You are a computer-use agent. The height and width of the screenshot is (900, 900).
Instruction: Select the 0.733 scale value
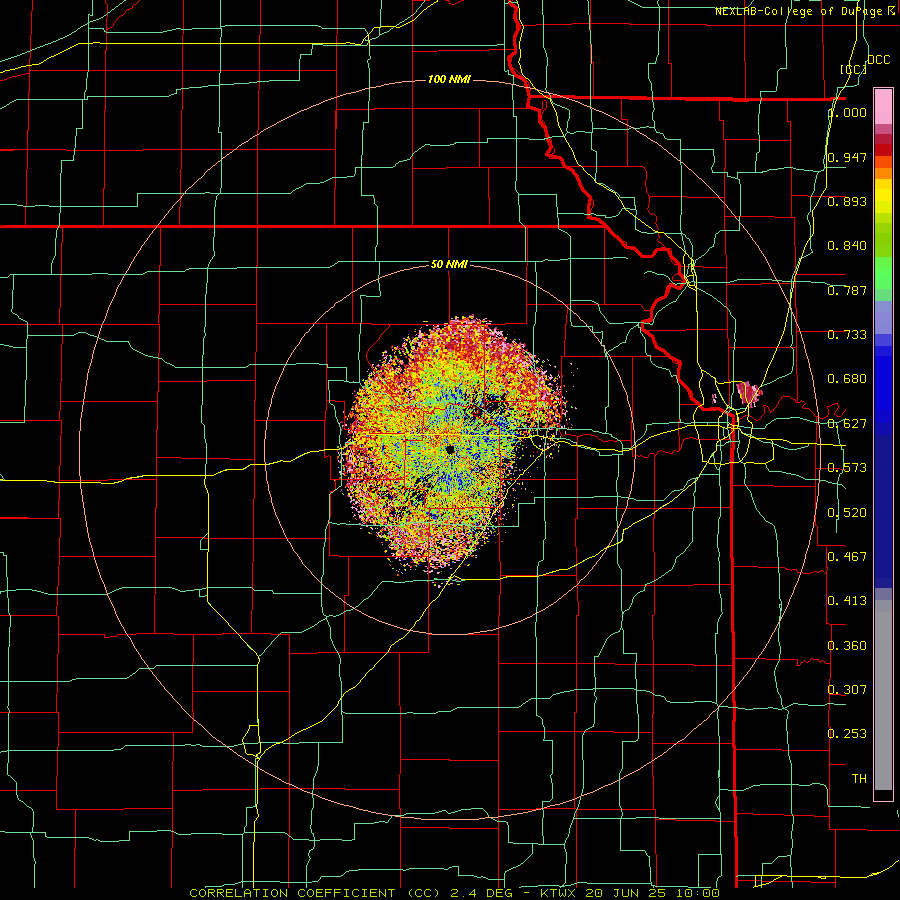pos(847,335)
